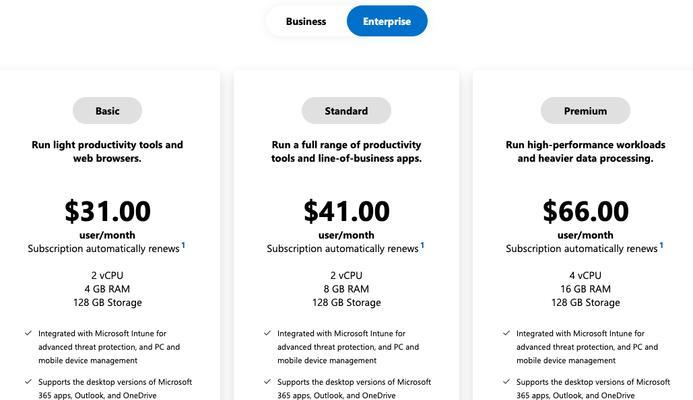Click the Microsoft 365 apps checkmark in Standard
The height and width of the screenshot is (400, 693).
pos(267,381)
